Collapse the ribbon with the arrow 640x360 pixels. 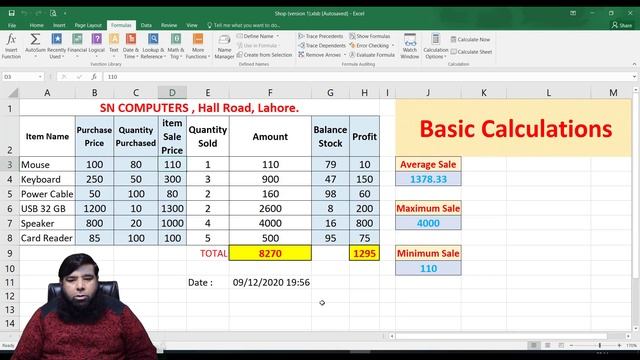tap(634, 64)
